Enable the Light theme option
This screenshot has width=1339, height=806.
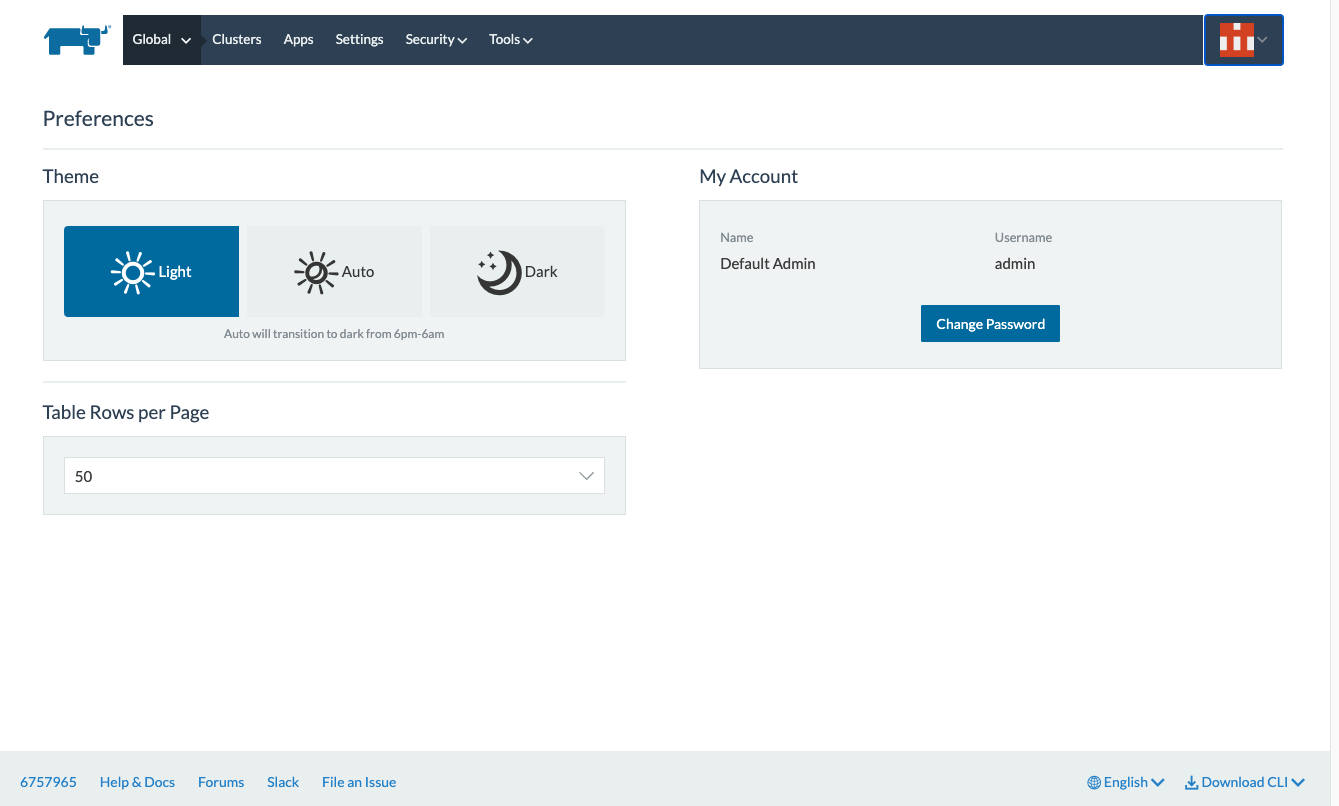151,271
